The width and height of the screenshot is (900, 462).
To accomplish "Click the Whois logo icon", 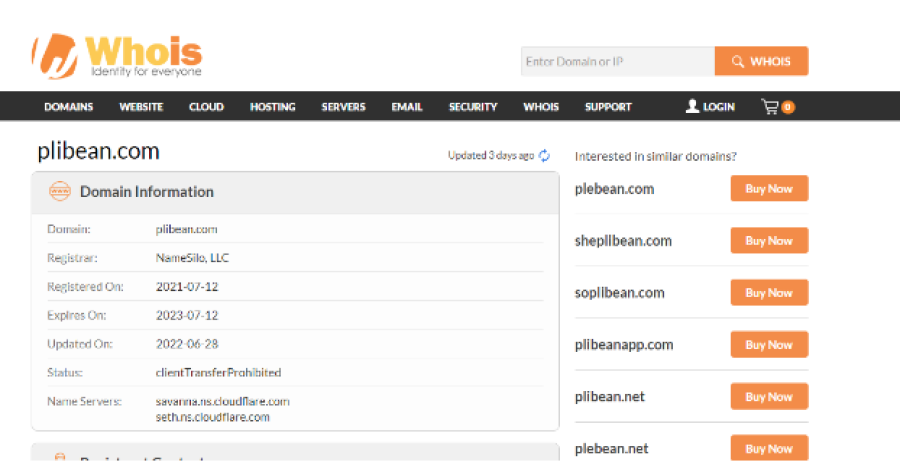I will tap(57, 57).
